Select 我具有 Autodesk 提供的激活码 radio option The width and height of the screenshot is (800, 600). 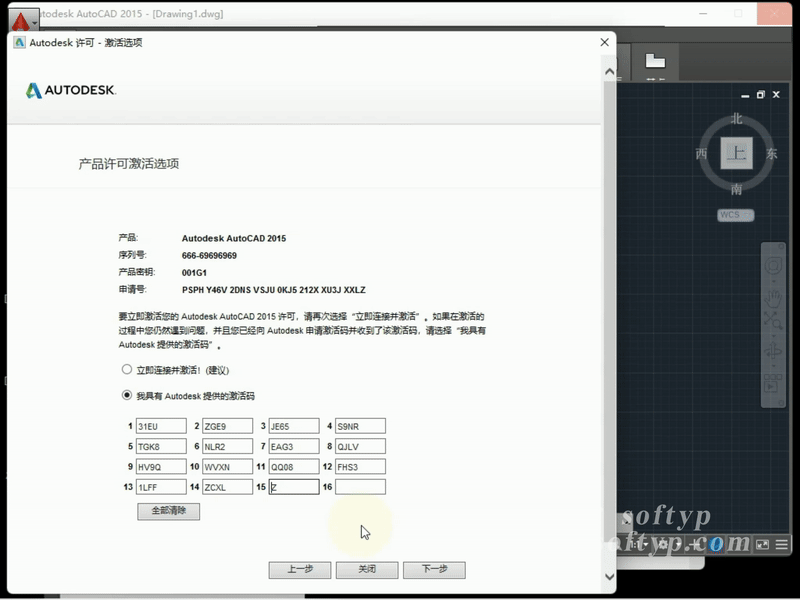127,395
